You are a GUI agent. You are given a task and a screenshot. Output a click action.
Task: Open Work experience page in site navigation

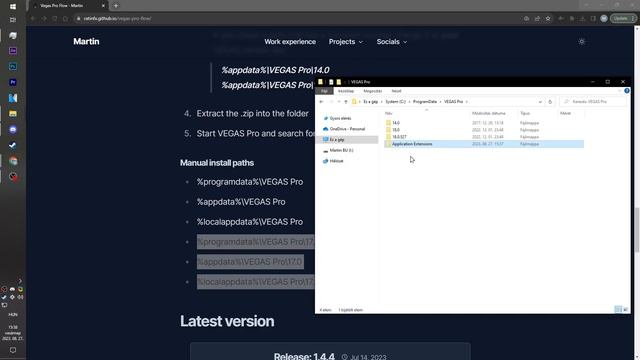click(x=290, y=42)
